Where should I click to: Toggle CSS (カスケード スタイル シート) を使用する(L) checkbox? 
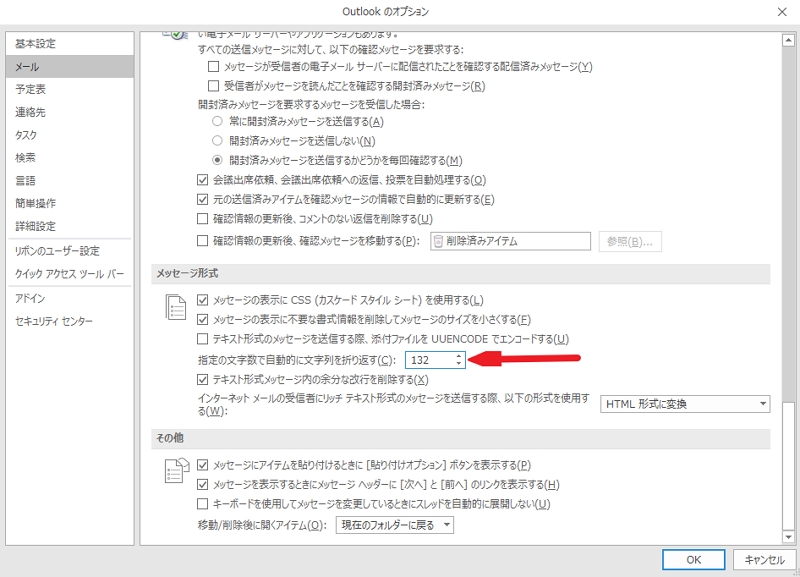pyautogui.click(x=203, y=300)
